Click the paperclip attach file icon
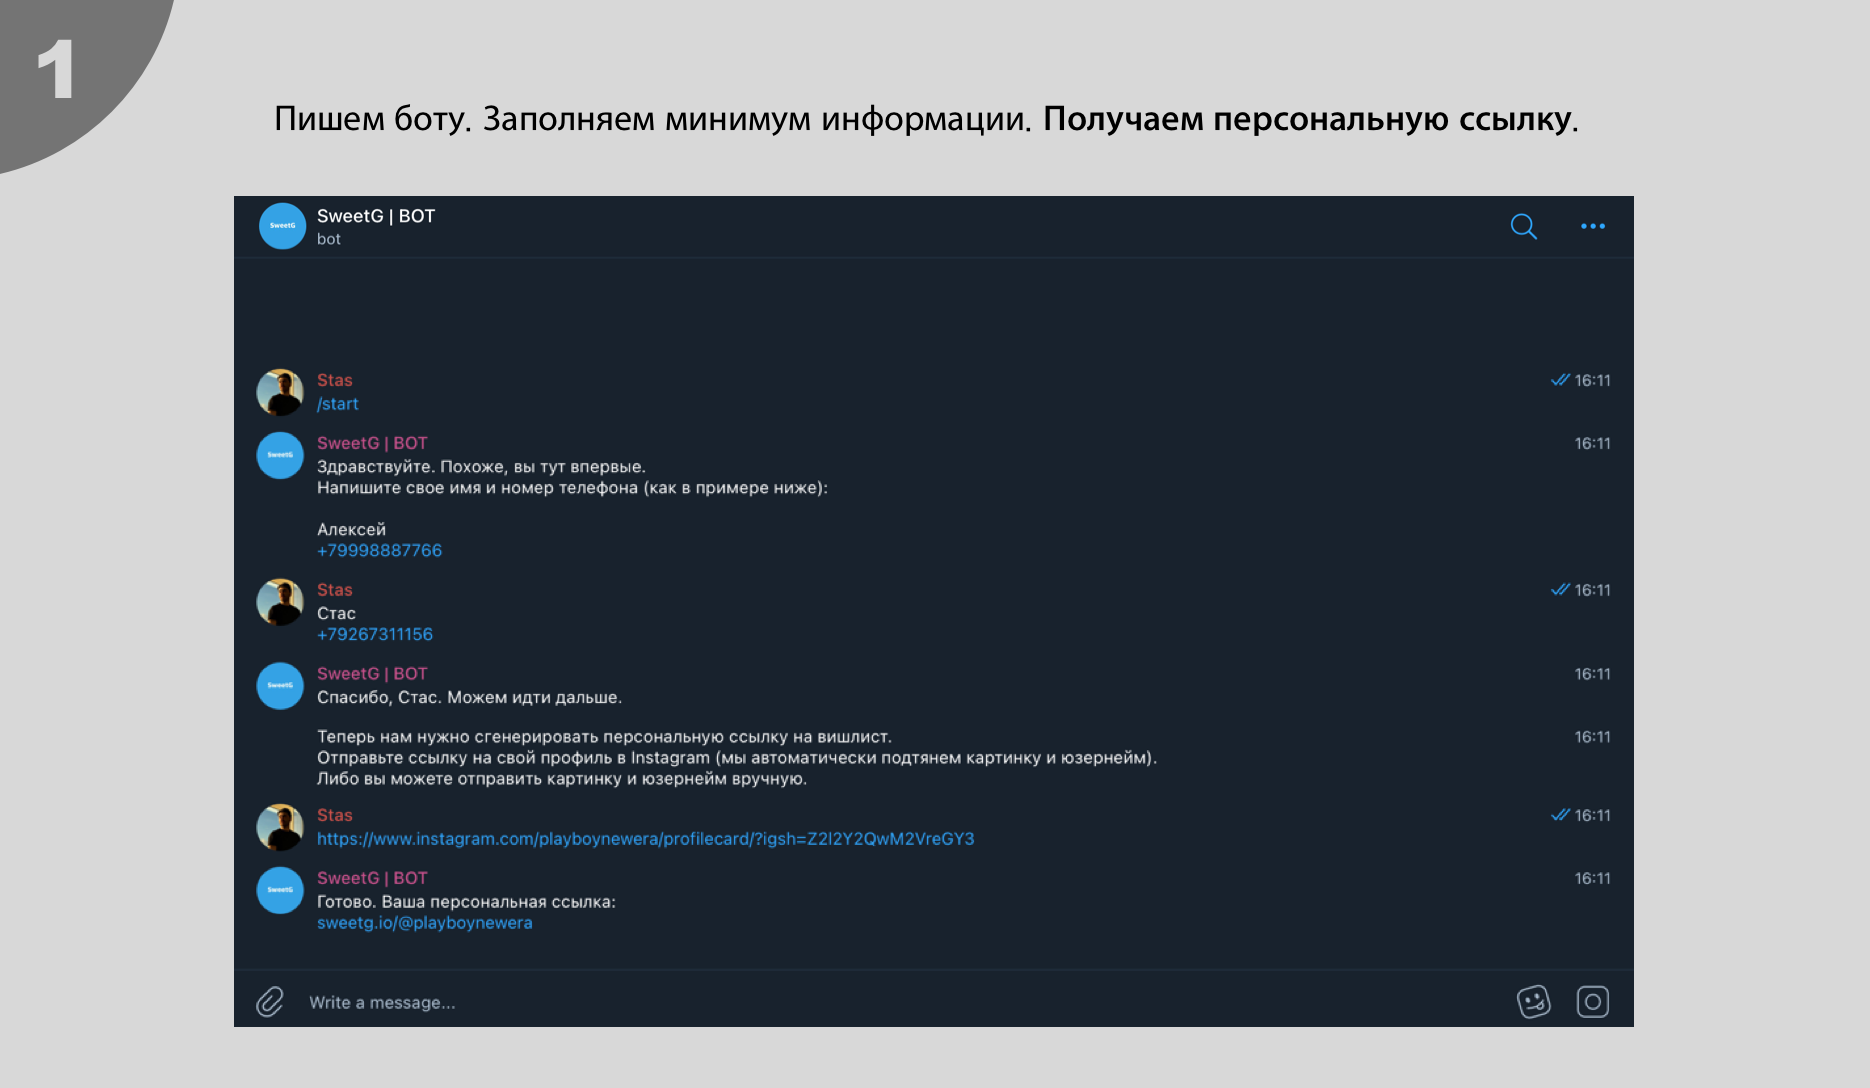 pyautogui.click(x=270, y=1002)
